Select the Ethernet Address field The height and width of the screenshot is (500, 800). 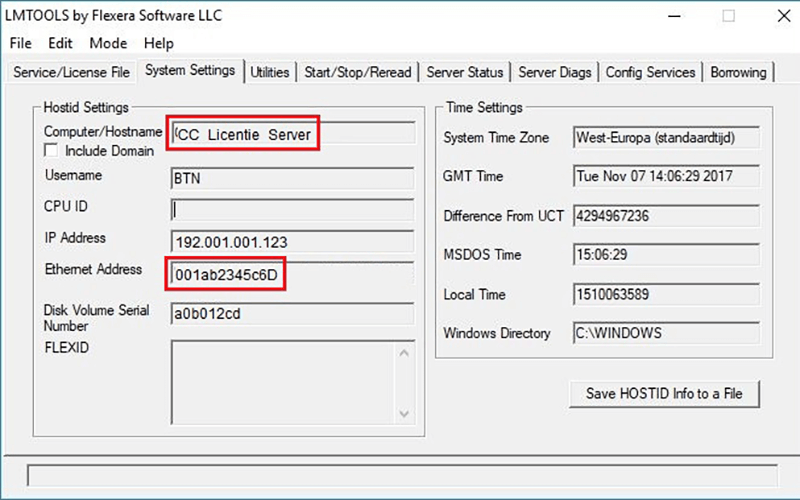click(x=292, y=272)
